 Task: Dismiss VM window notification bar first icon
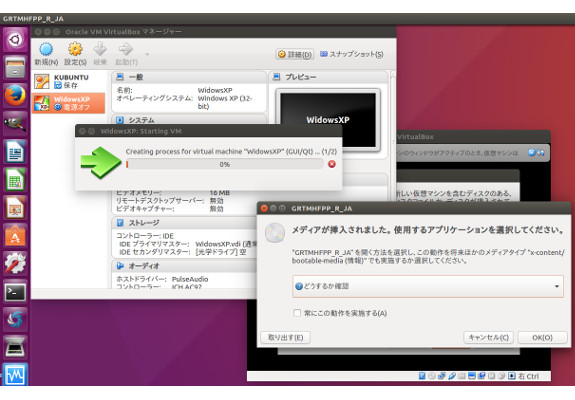tap(531, 153)
